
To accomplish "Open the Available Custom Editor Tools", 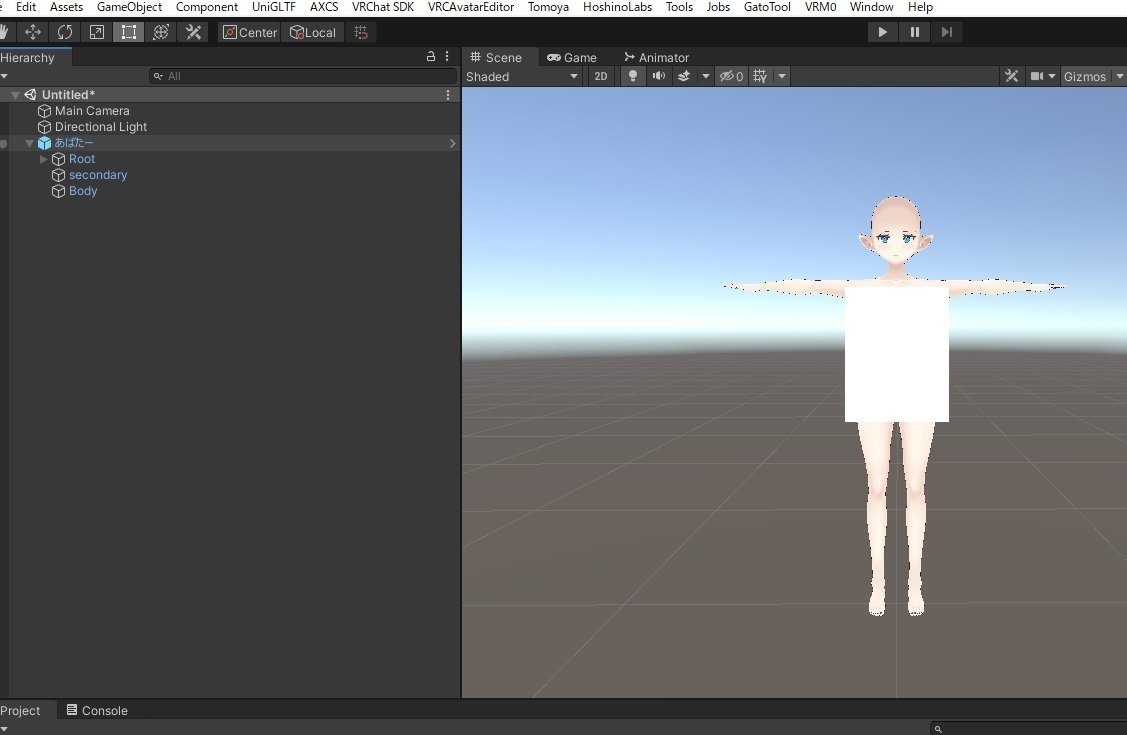I will 192,31.
